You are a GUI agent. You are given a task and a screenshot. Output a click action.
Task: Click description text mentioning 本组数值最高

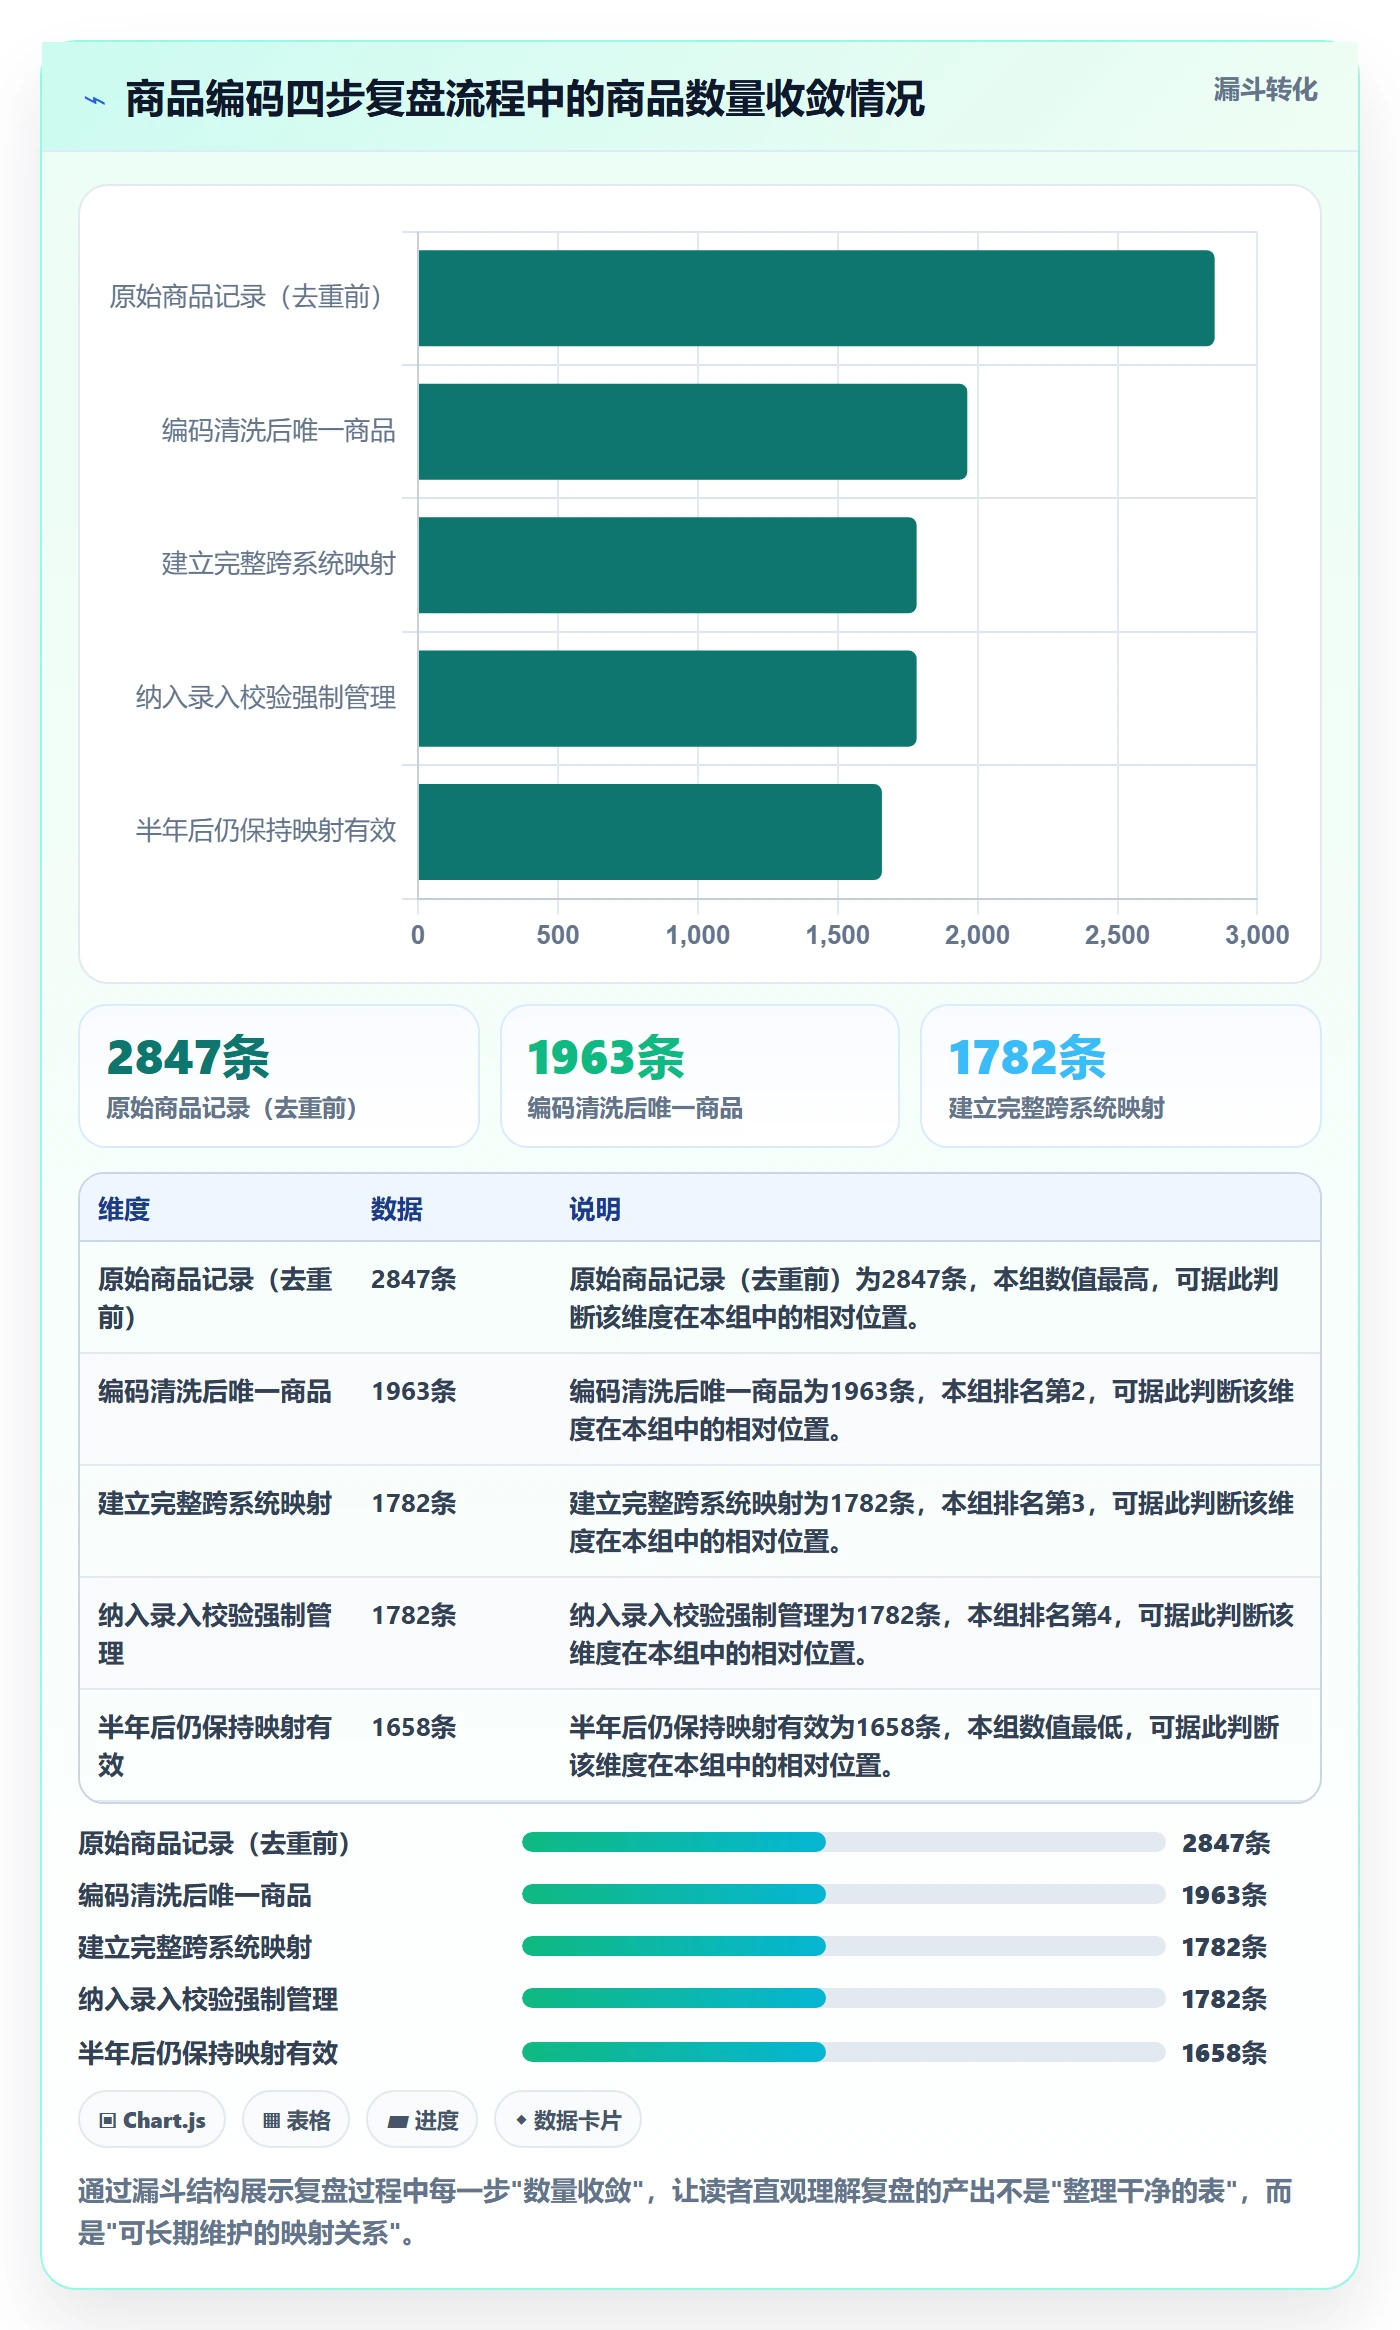[924, 1298]
